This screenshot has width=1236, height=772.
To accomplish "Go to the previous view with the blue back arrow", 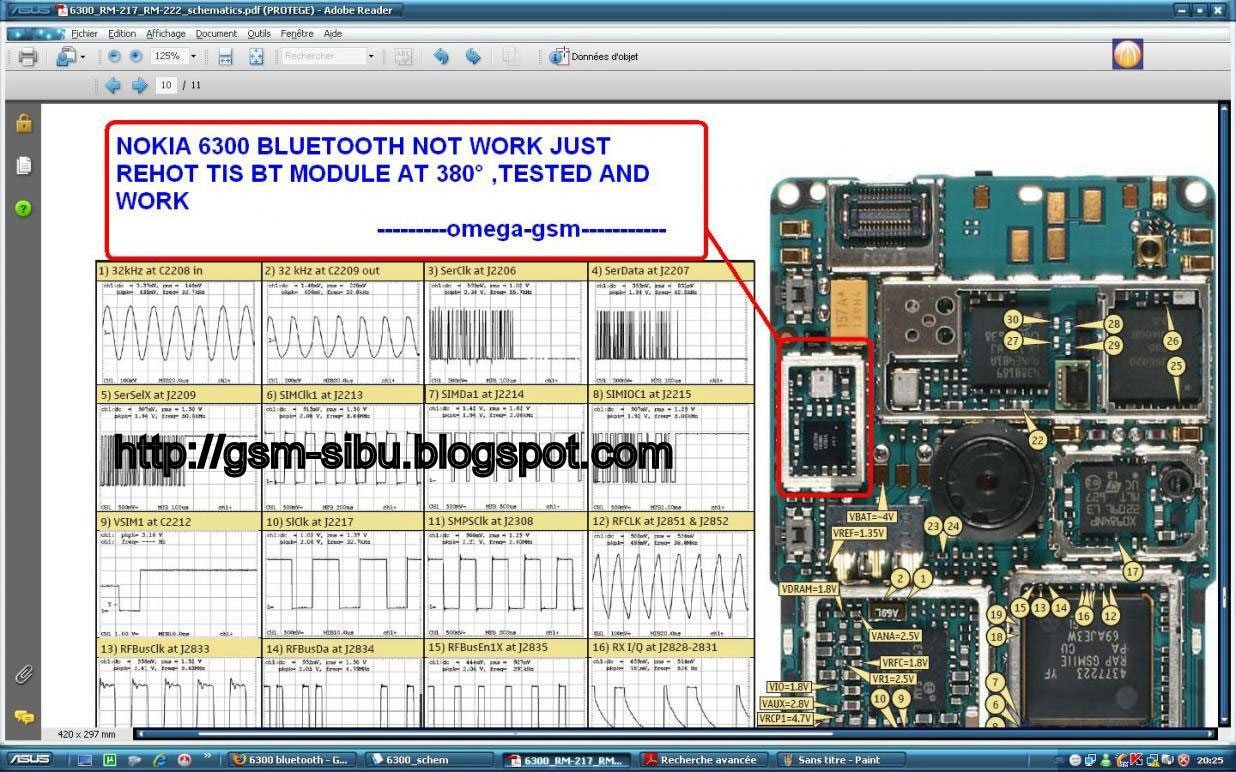I will pyautogui.click(x=440, y=57).
